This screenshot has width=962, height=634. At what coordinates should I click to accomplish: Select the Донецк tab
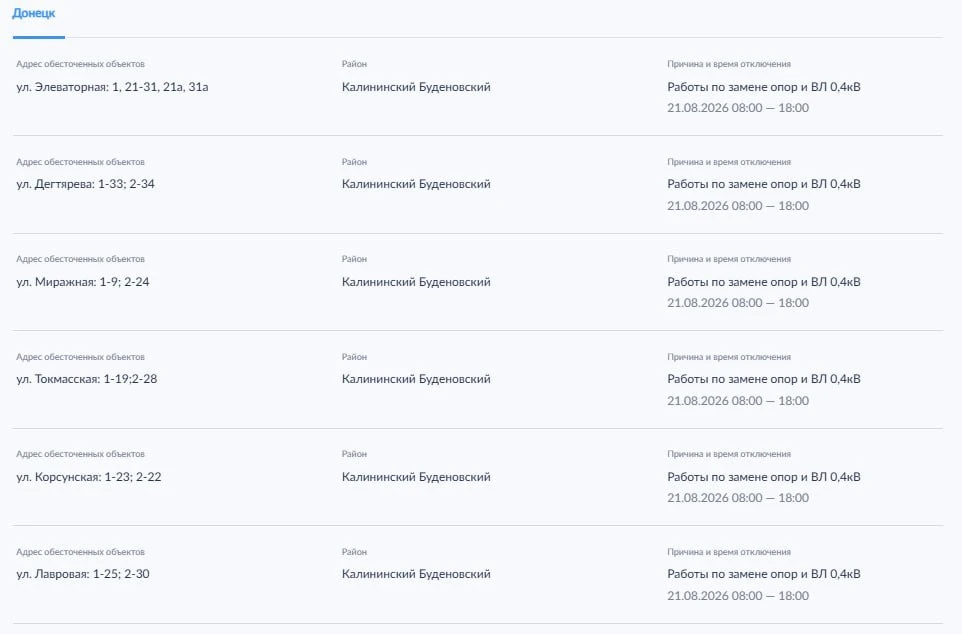coord(34,13)
